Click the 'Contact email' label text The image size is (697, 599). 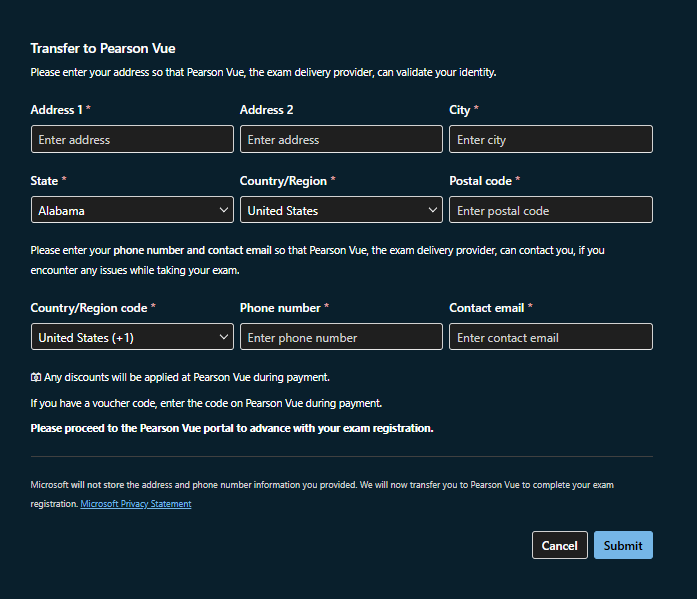click(x=486, y=308)
